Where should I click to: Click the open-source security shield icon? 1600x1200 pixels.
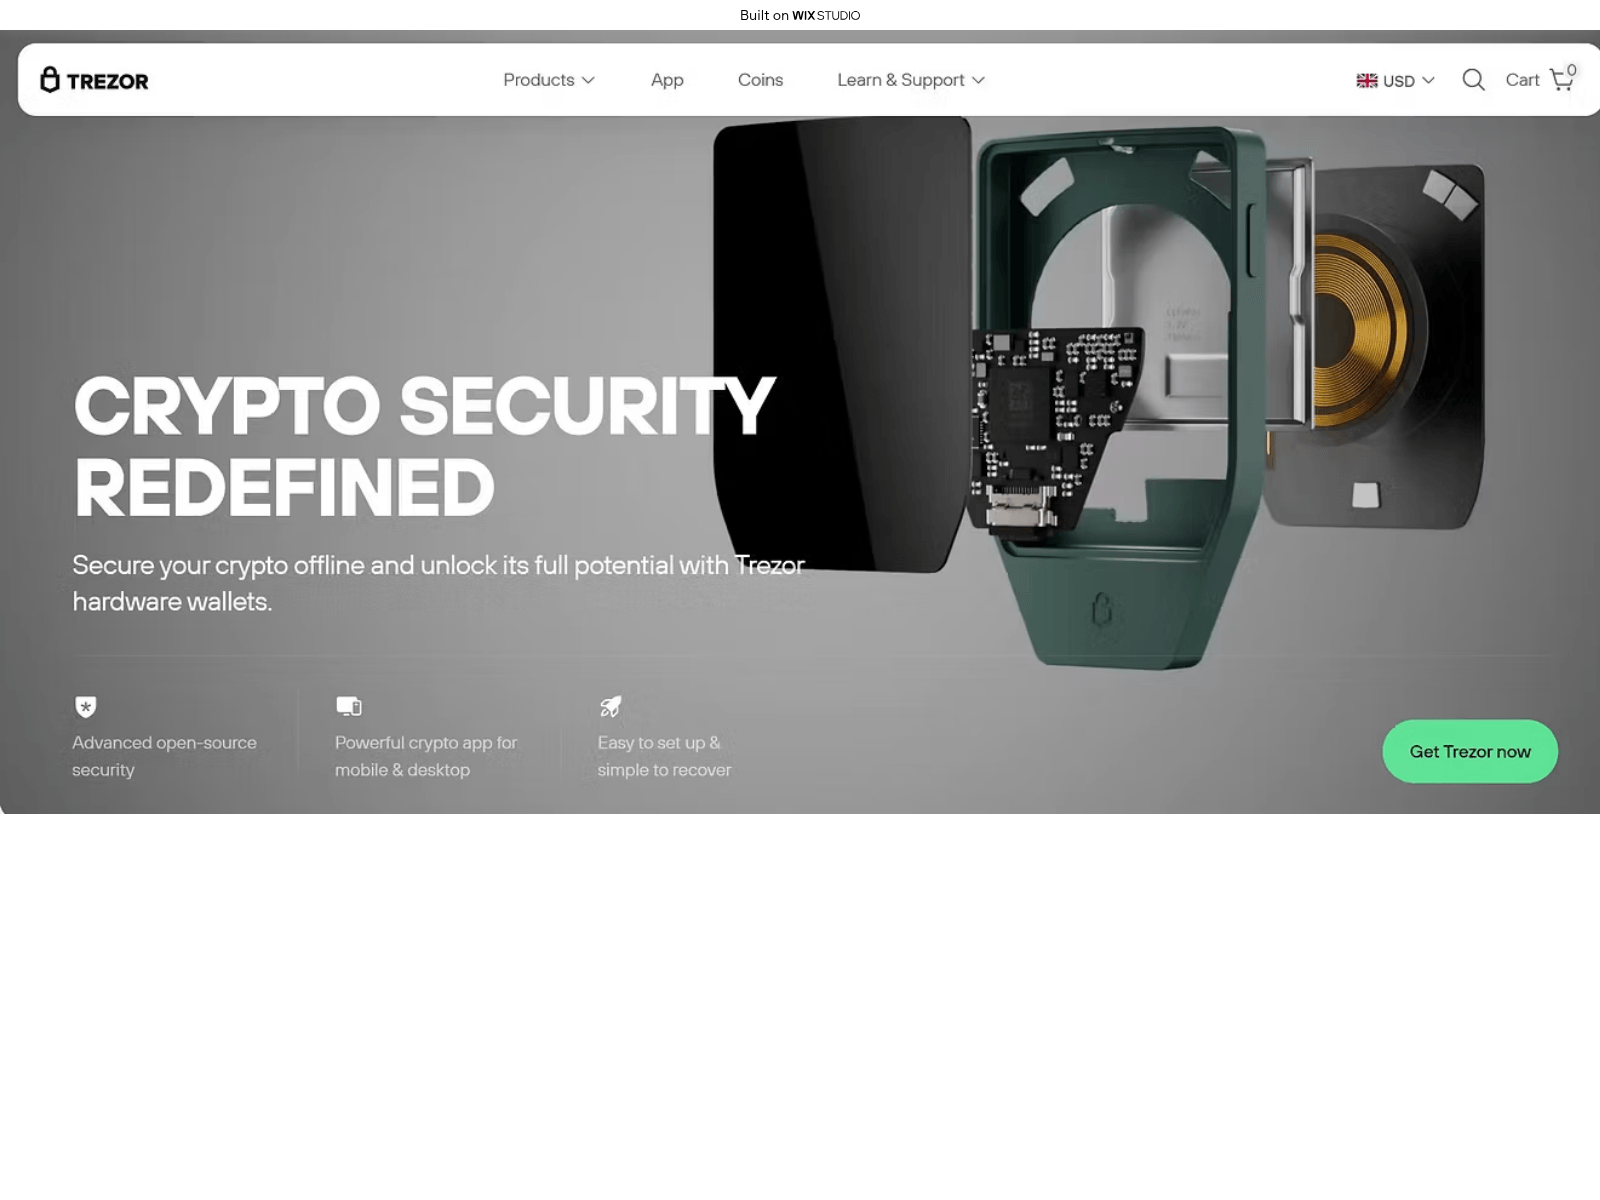tap(86, 707)
